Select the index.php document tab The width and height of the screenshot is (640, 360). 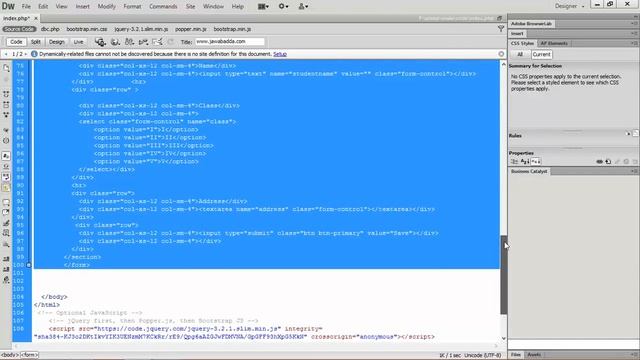pos(16,18)
